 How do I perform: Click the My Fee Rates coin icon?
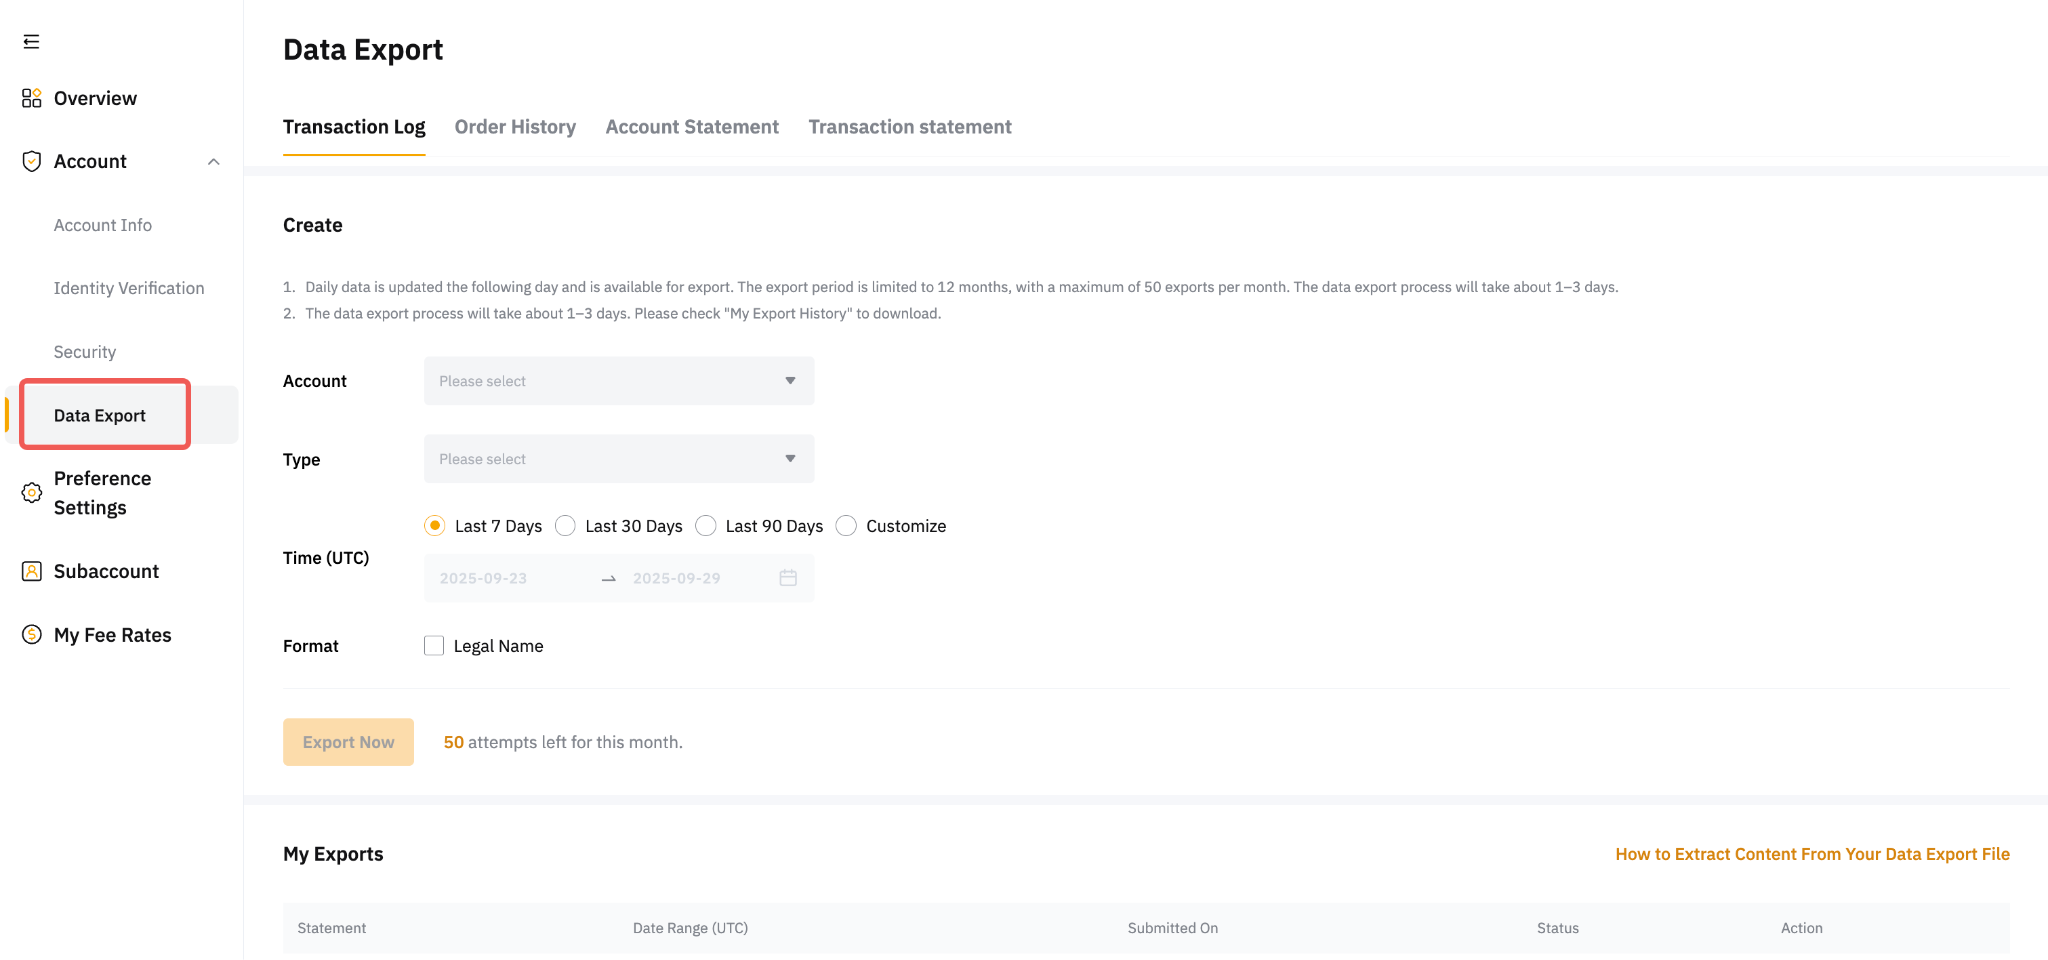(31, 635)
